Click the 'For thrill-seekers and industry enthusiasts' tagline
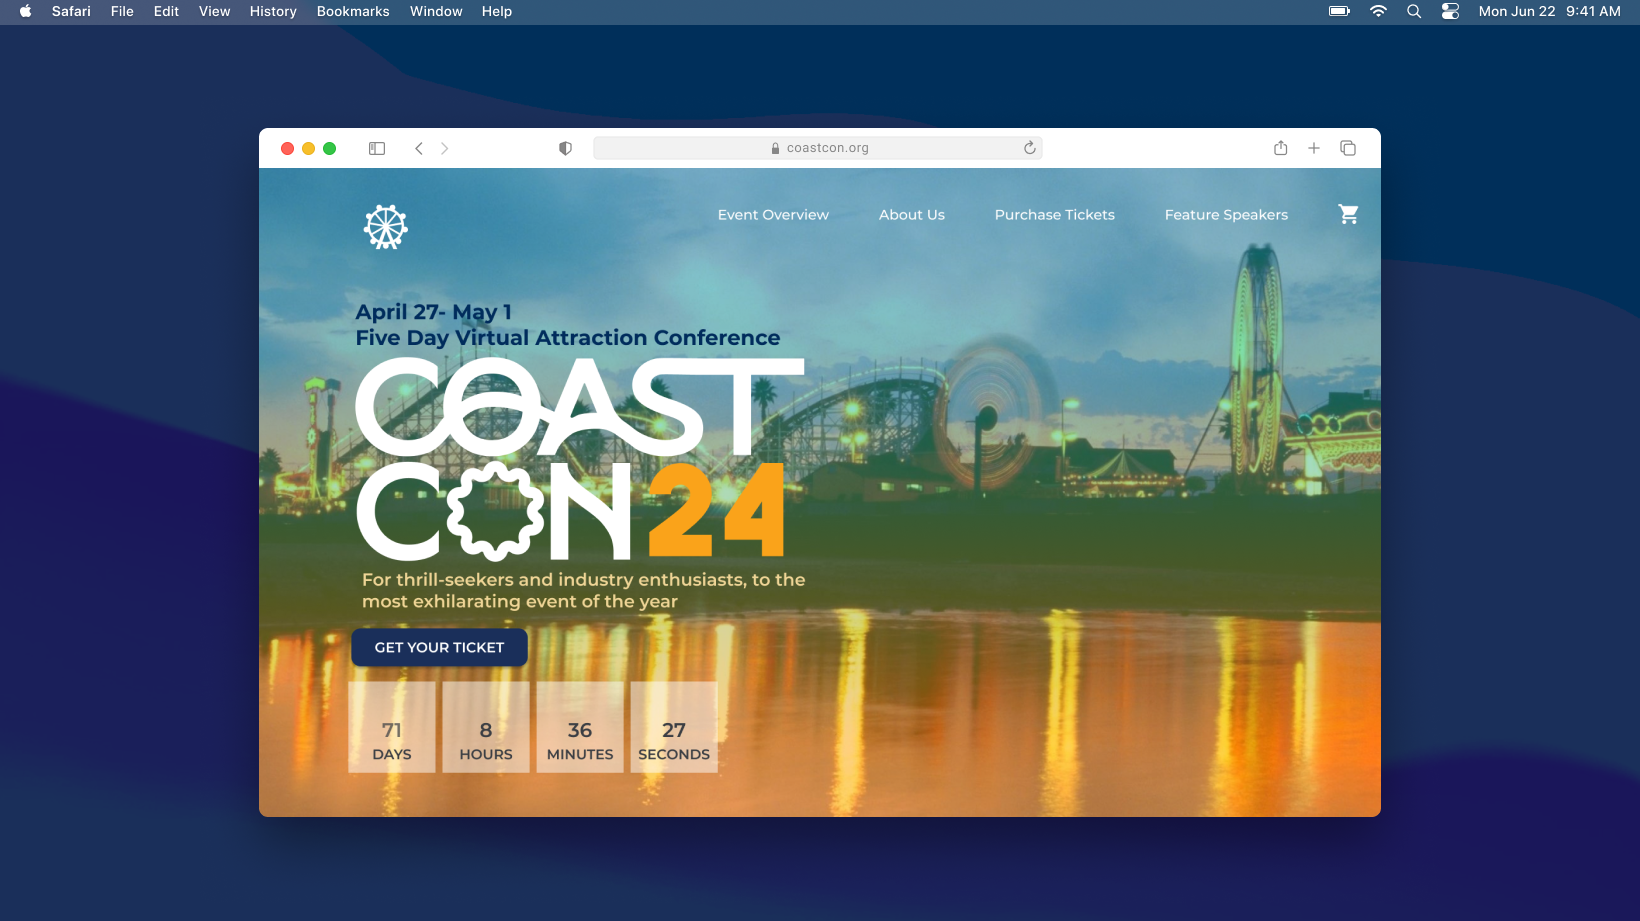Image resolution: width=1640 pixels, height=921 pixels. pyautogui.click(x=583, y=590)
